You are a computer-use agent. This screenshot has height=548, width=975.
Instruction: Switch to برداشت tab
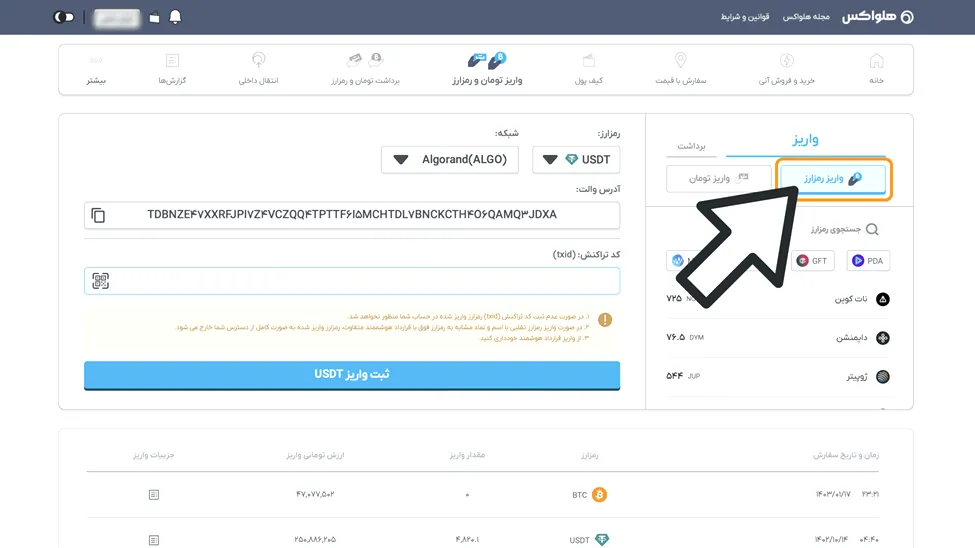[x=691, y=146]
